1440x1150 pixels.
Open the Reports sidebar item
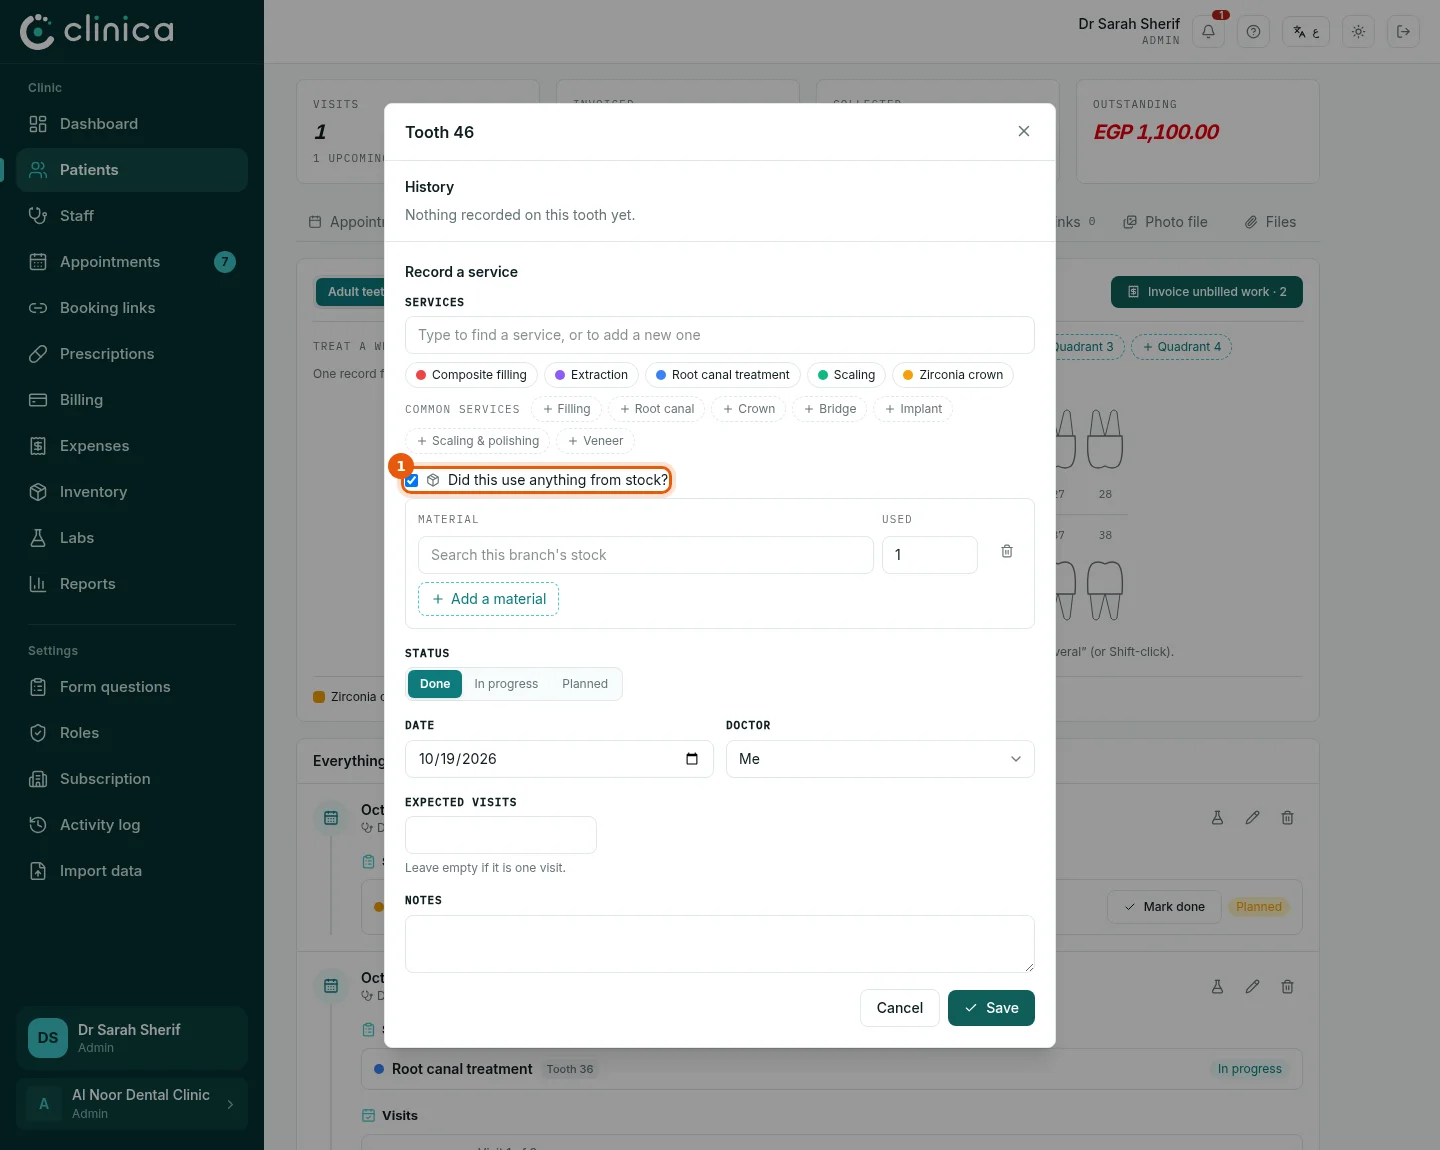tap(132, 584)
